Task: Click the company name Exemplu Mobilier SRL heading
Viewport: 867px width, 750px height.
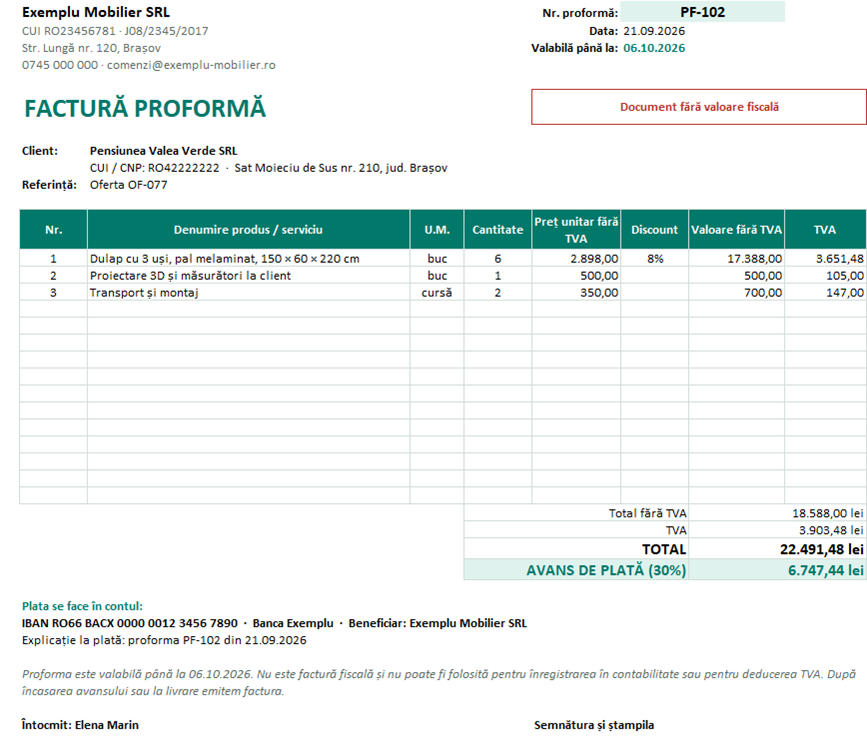Action: [x=96, y=12]
